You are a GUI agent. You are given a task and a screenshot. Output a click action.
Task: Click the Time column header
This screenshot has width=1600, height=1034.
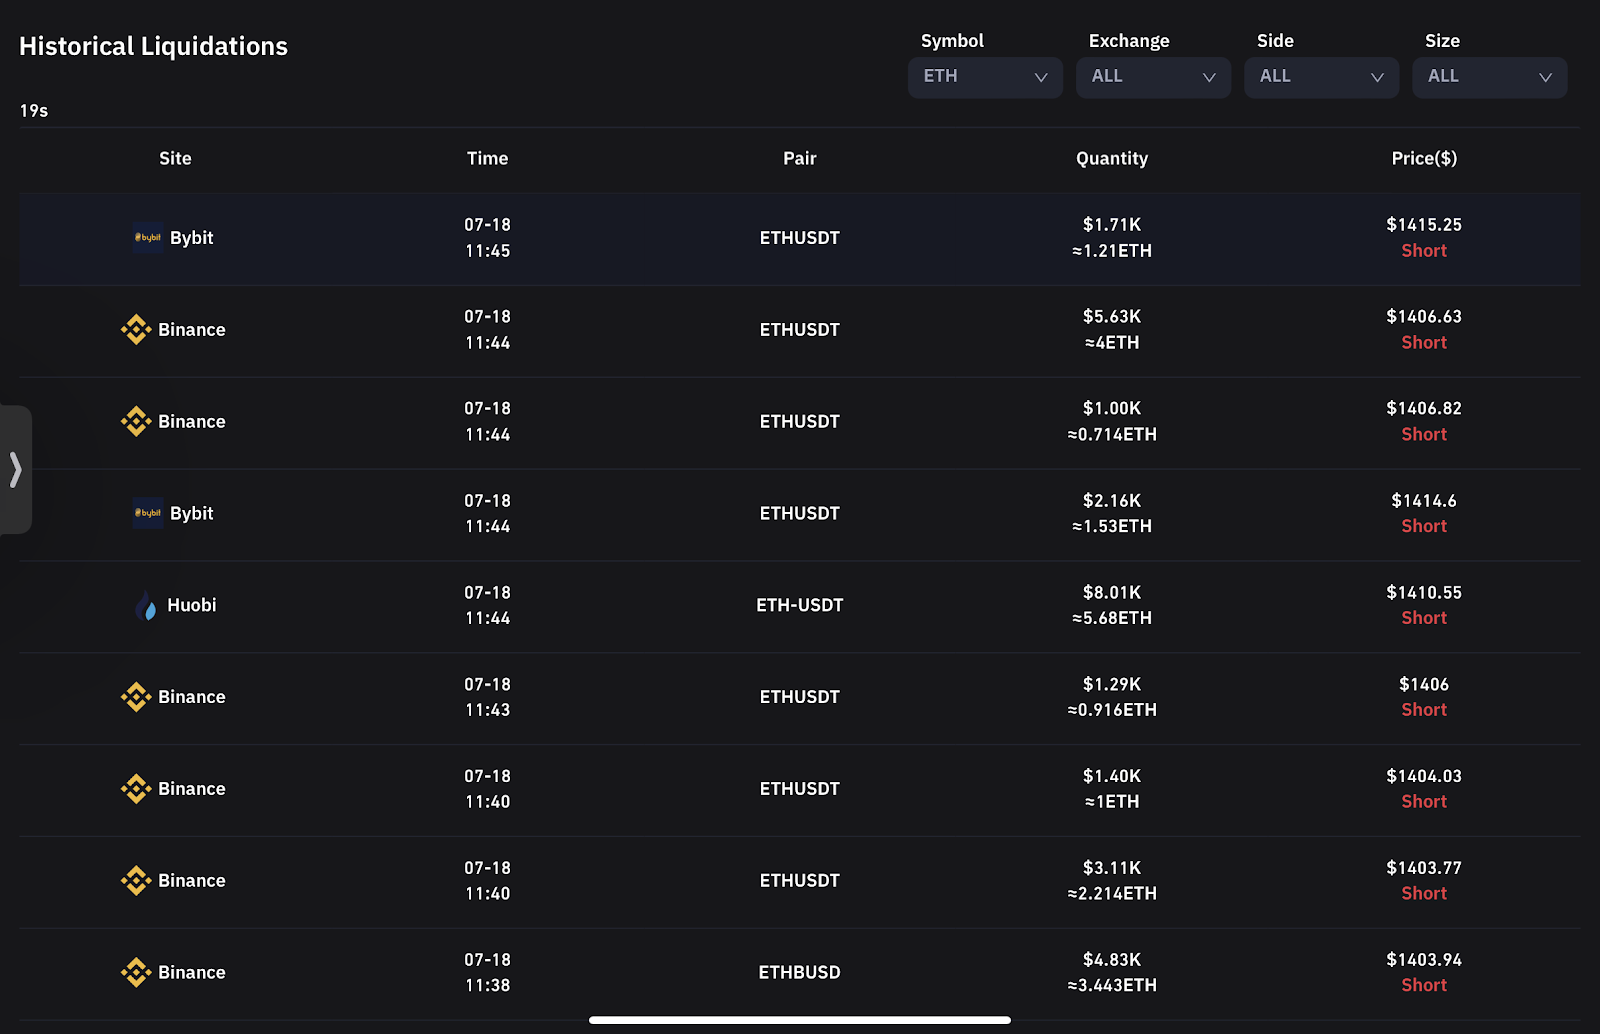click(488, 158)
